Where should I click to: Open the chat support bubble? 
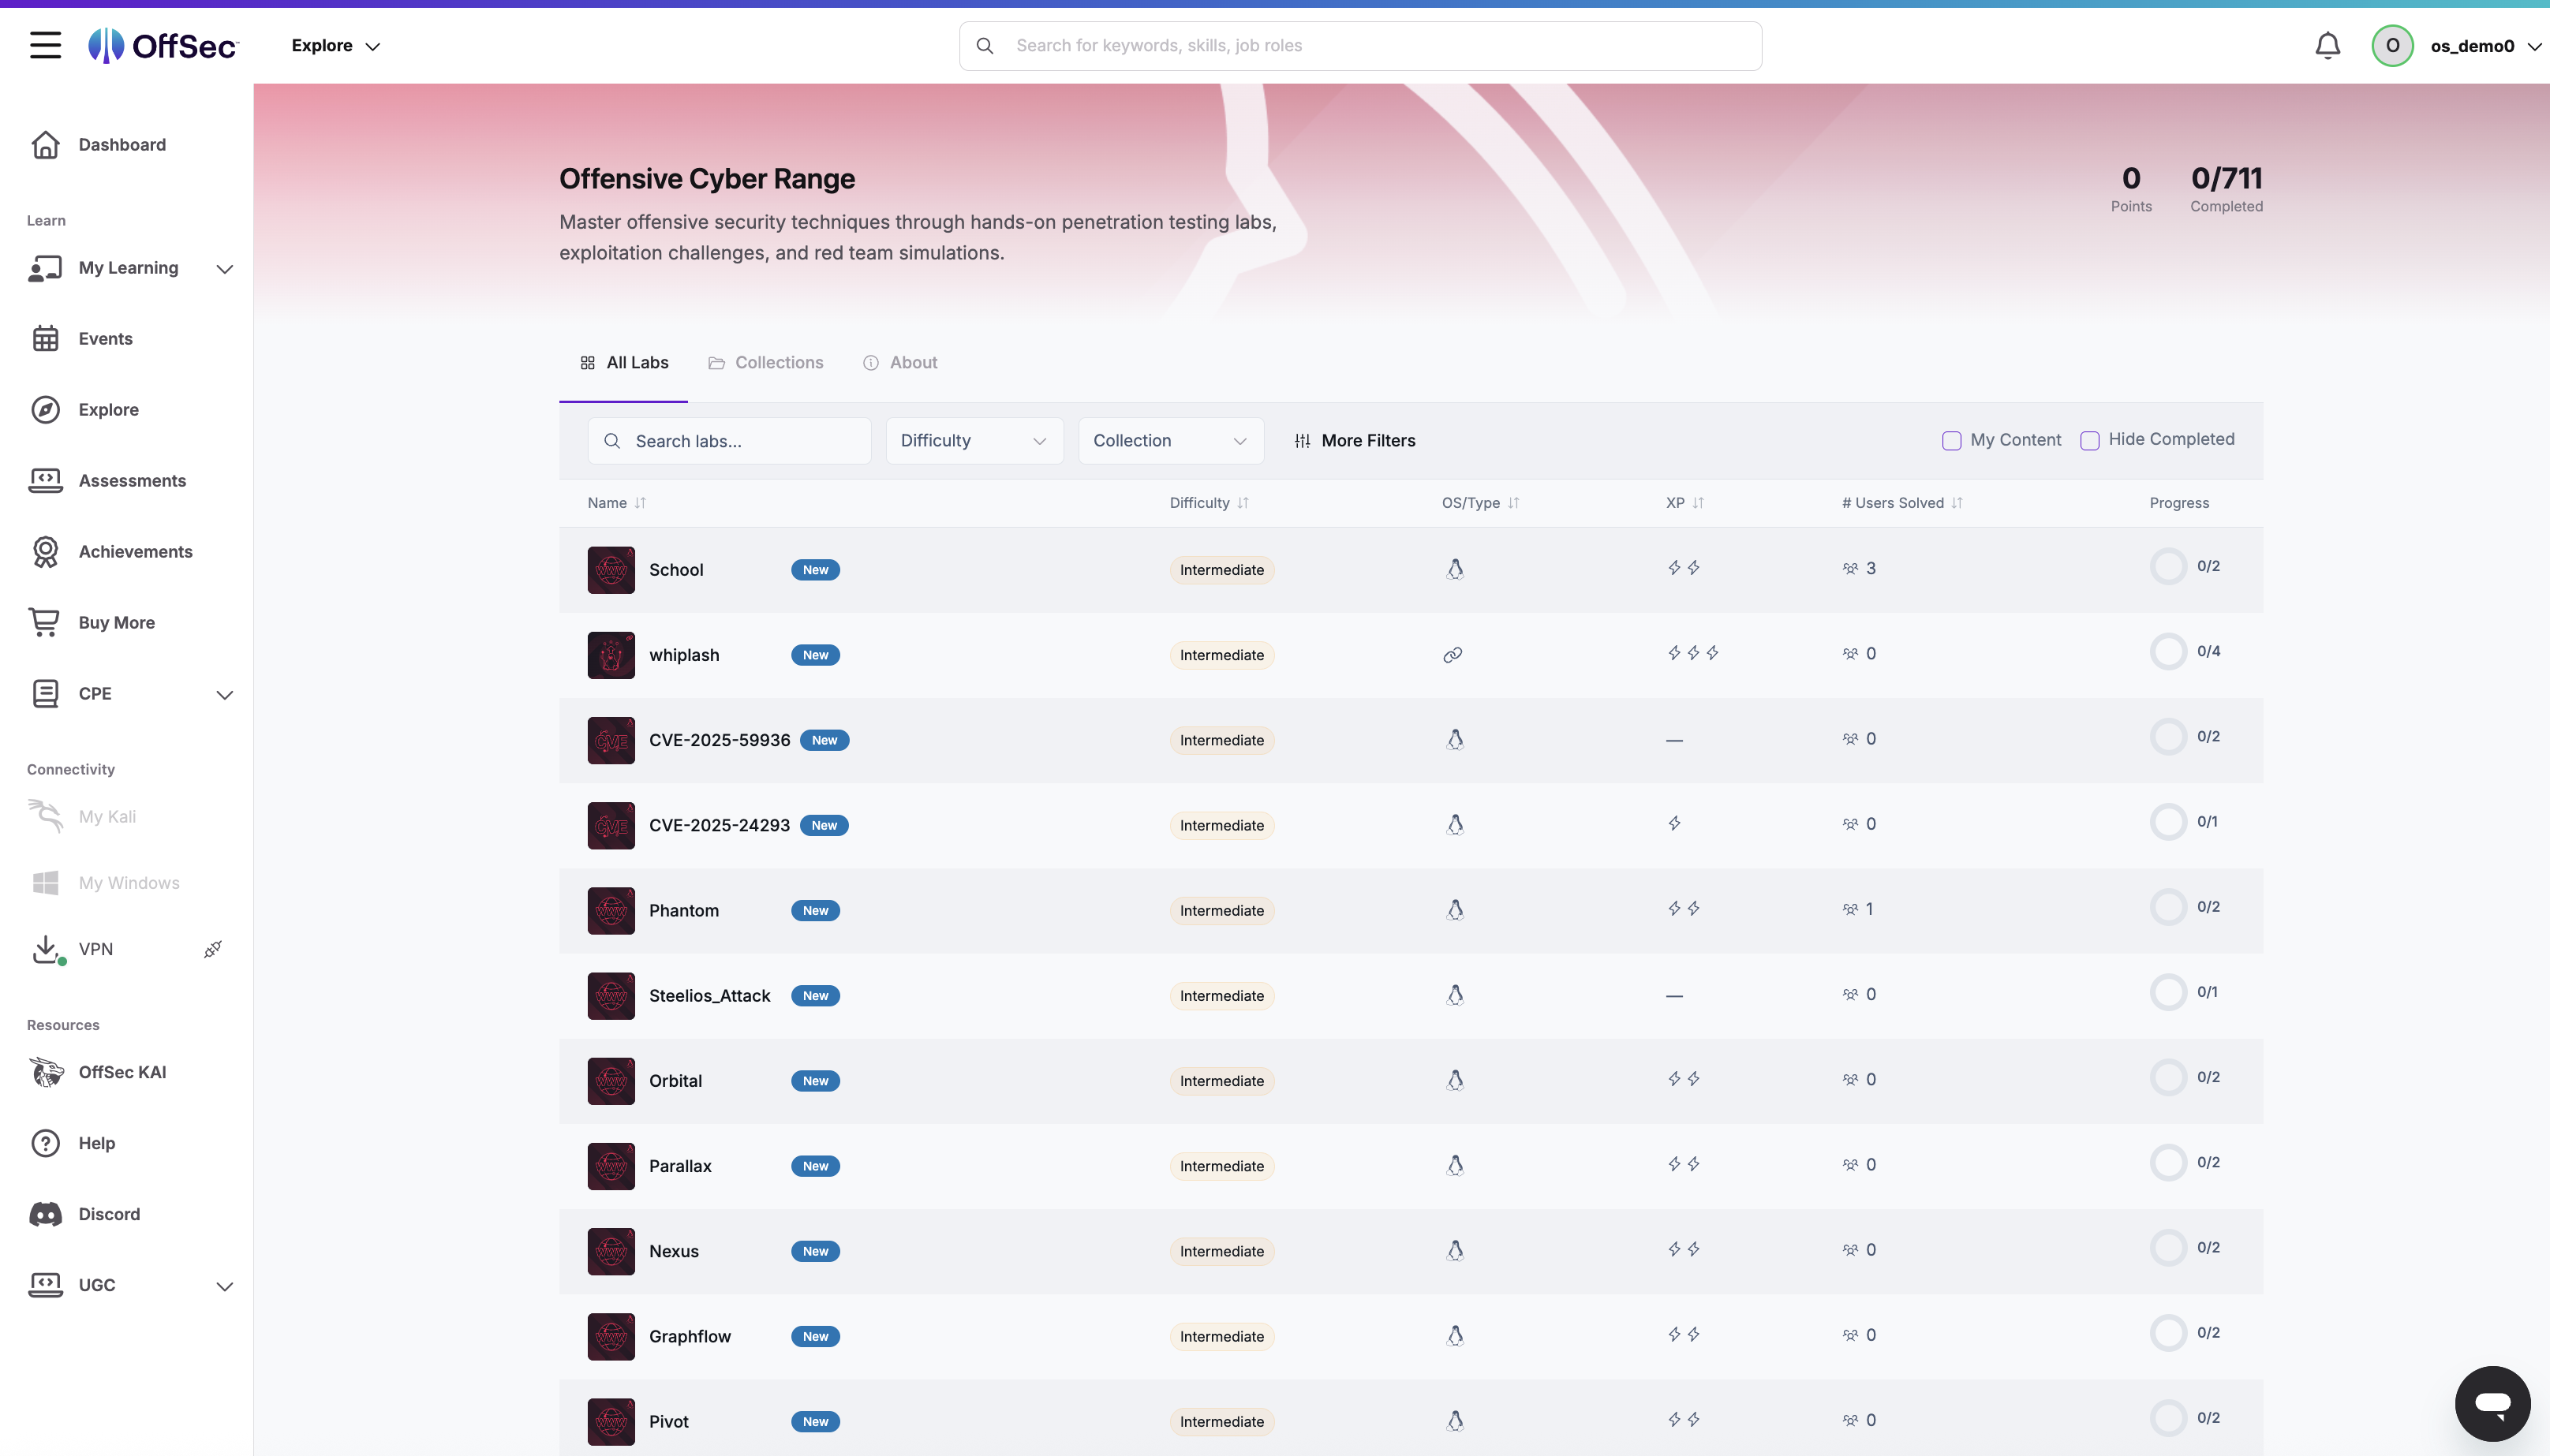click(x=2492, y=1403)
